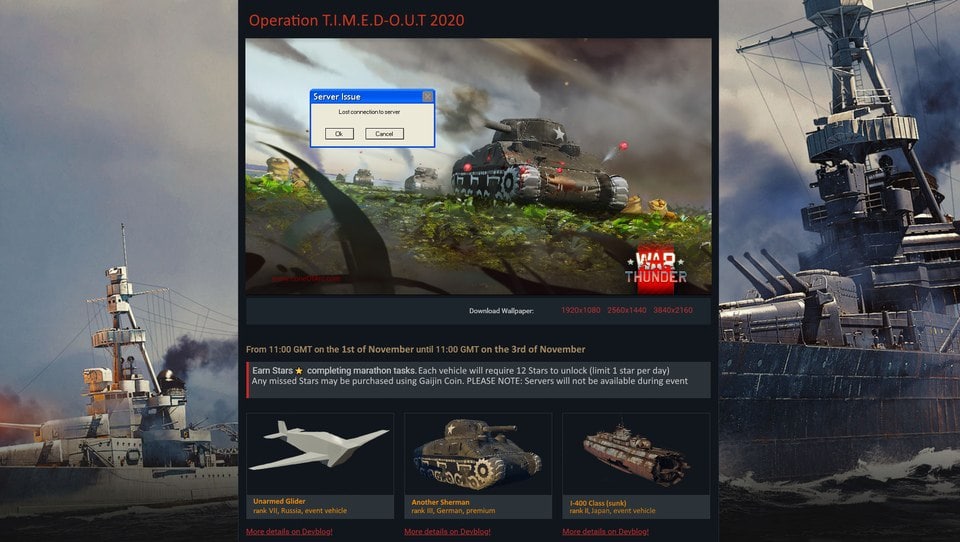960x542 pixels.
Task: Click the Operation T.I.M.E.D-O.U.T 2020 heading
Action: (356, 20)
